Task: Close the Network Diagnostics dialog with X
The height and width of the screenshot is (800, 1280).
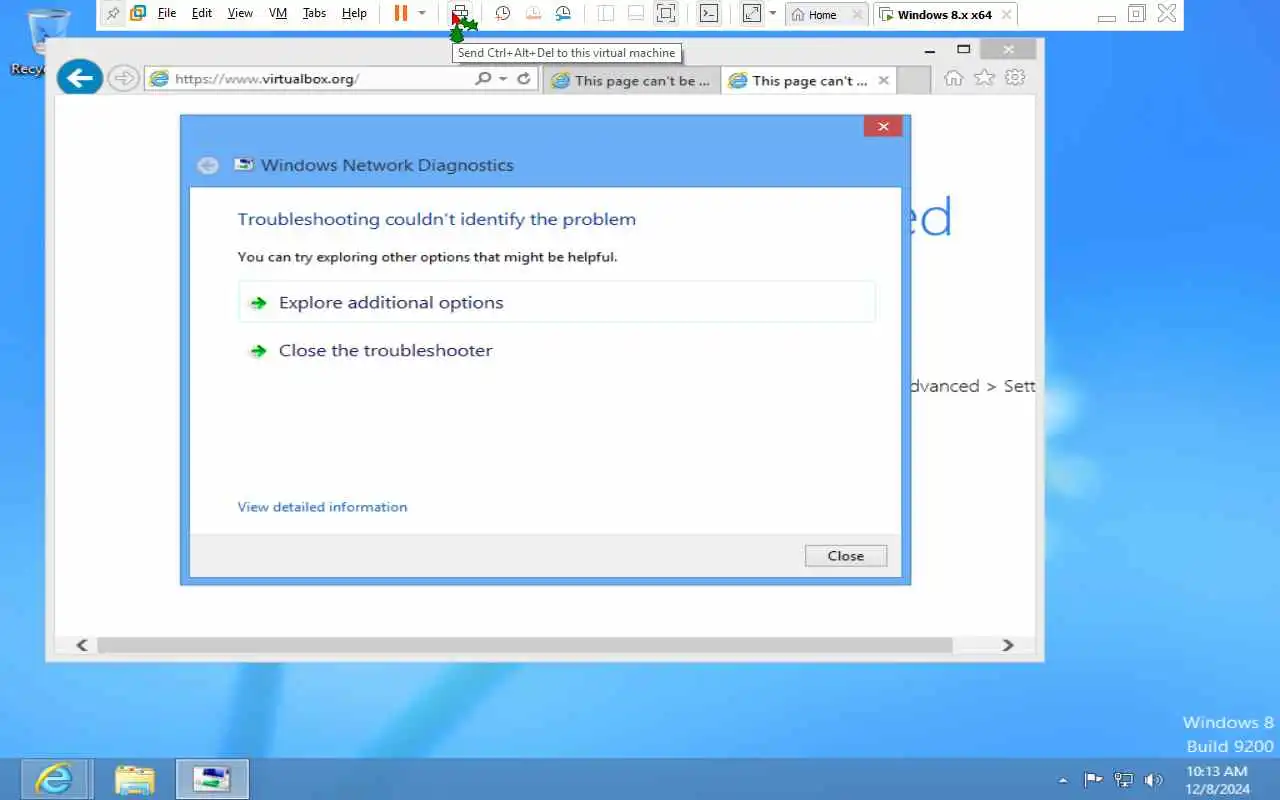Action: 883,126
